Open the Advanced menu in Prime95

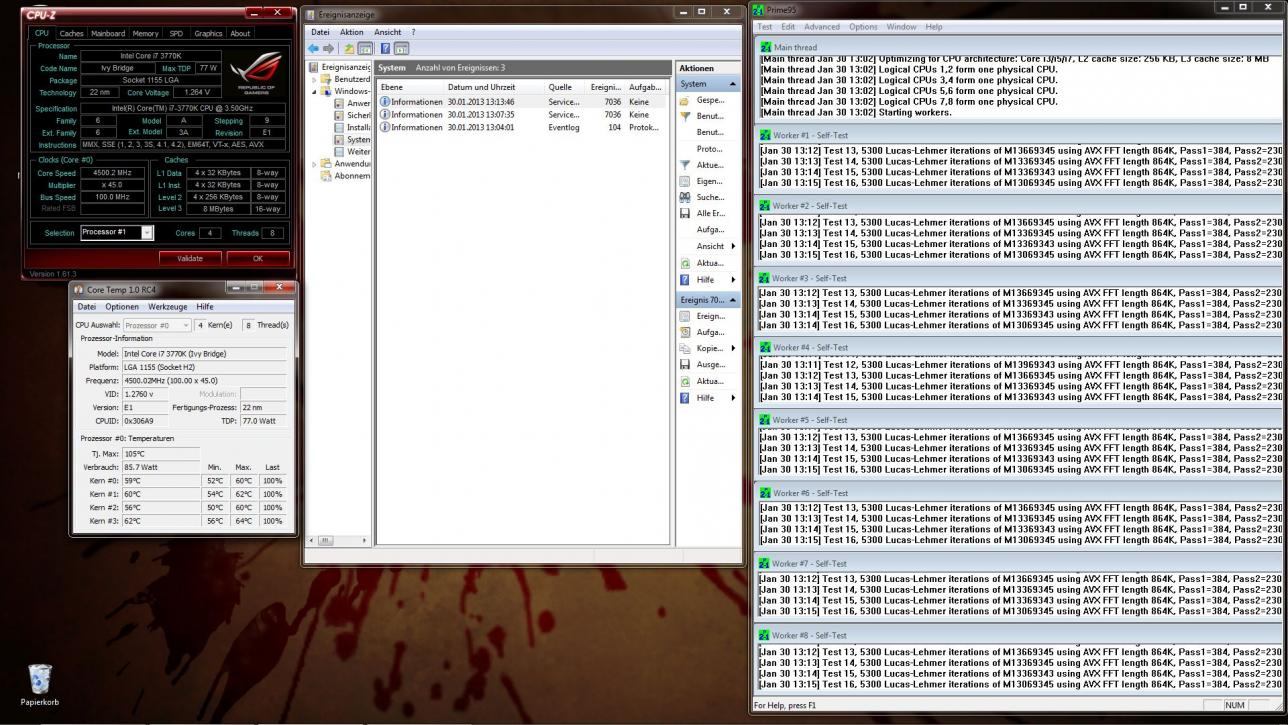click(x=822, y=27)
